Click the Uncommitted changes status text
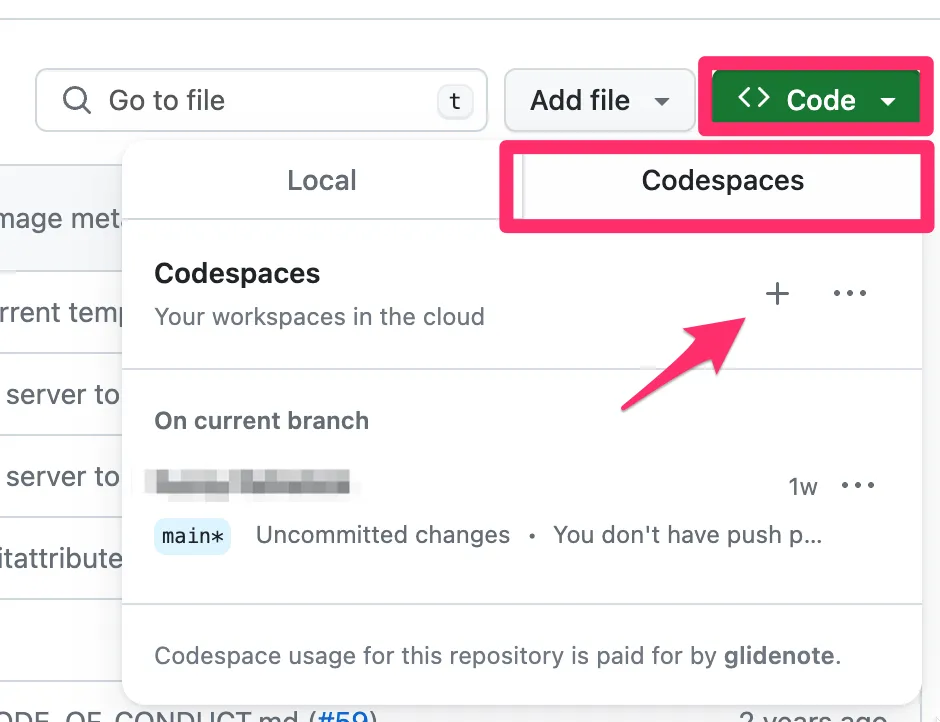940x722 pixels. click(382, 535)
